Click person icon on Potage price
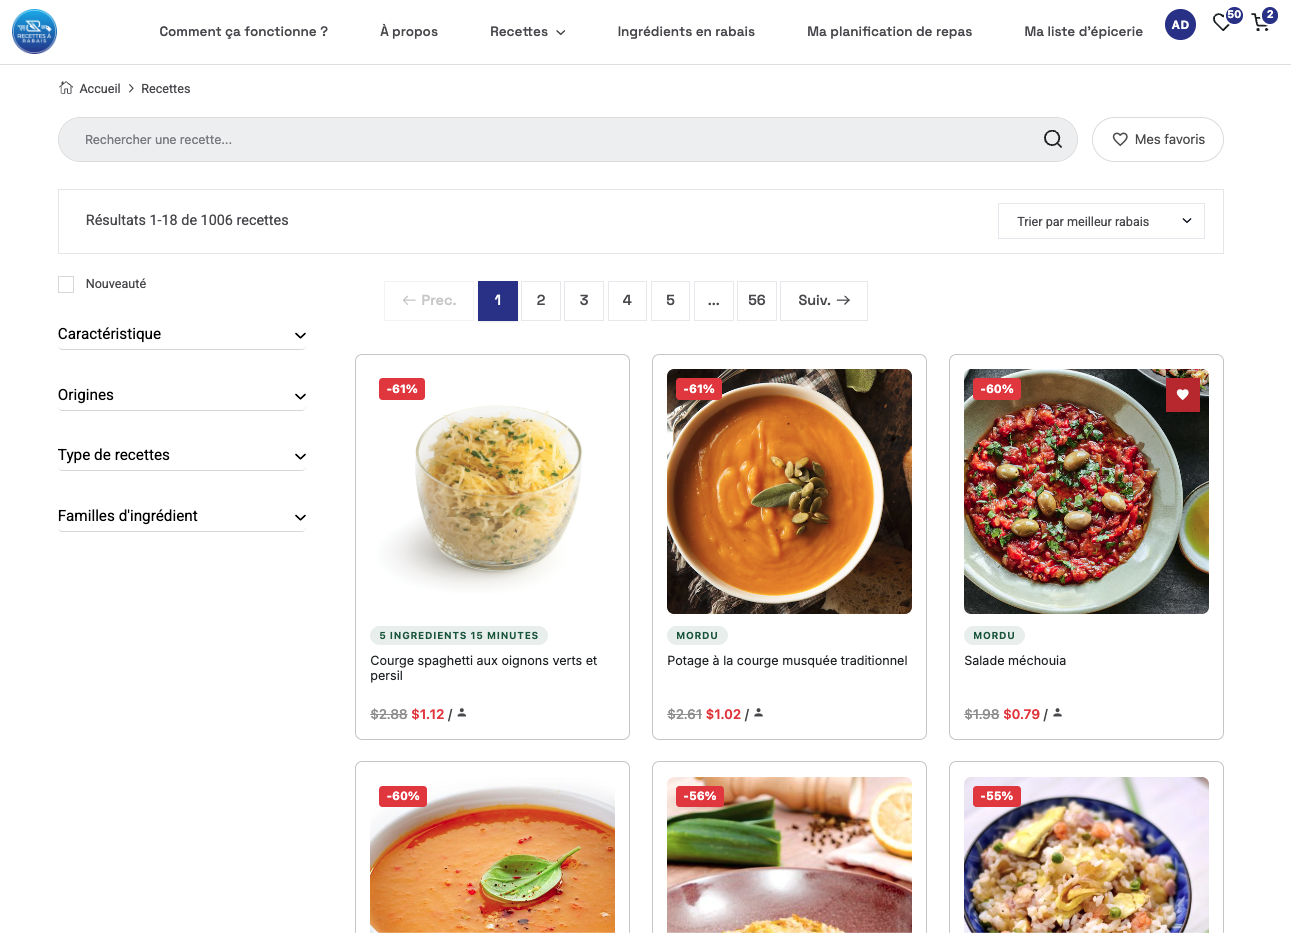This screenshot has width=1291, height=933. pyautogui.click(x=759, y=713)
